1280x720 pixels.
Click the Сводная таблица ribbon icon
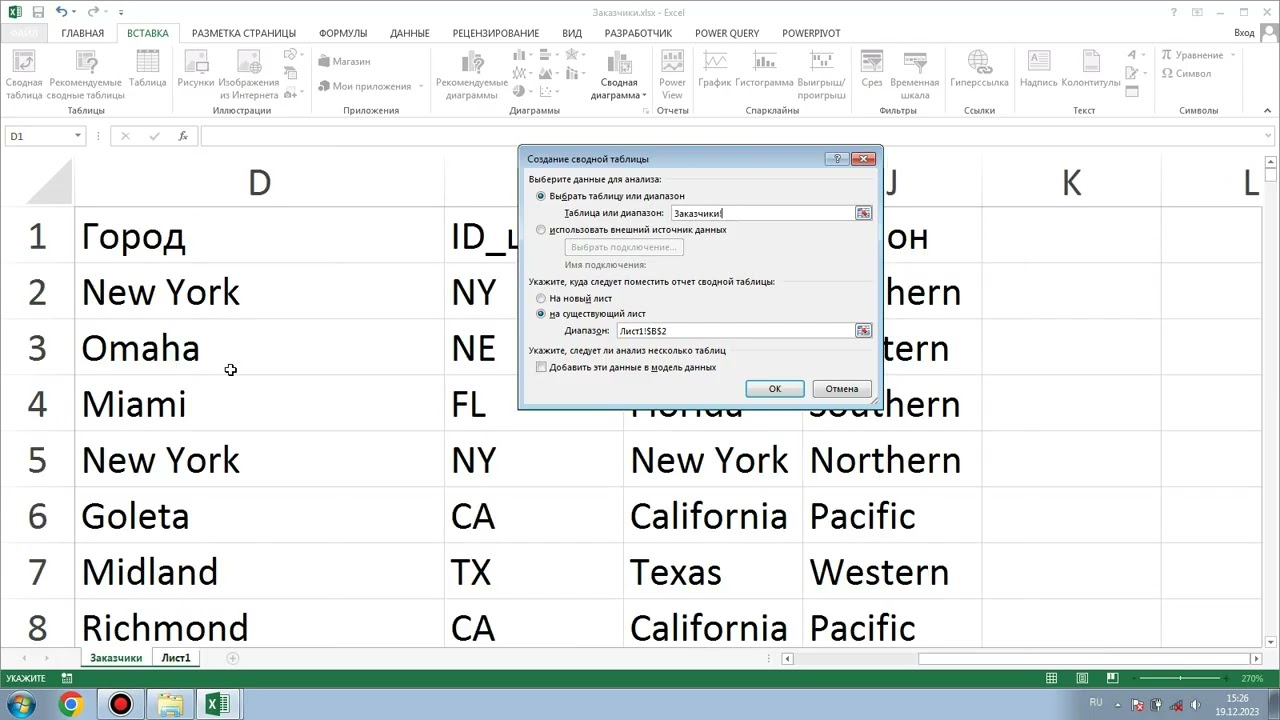[x=24, y=74]
